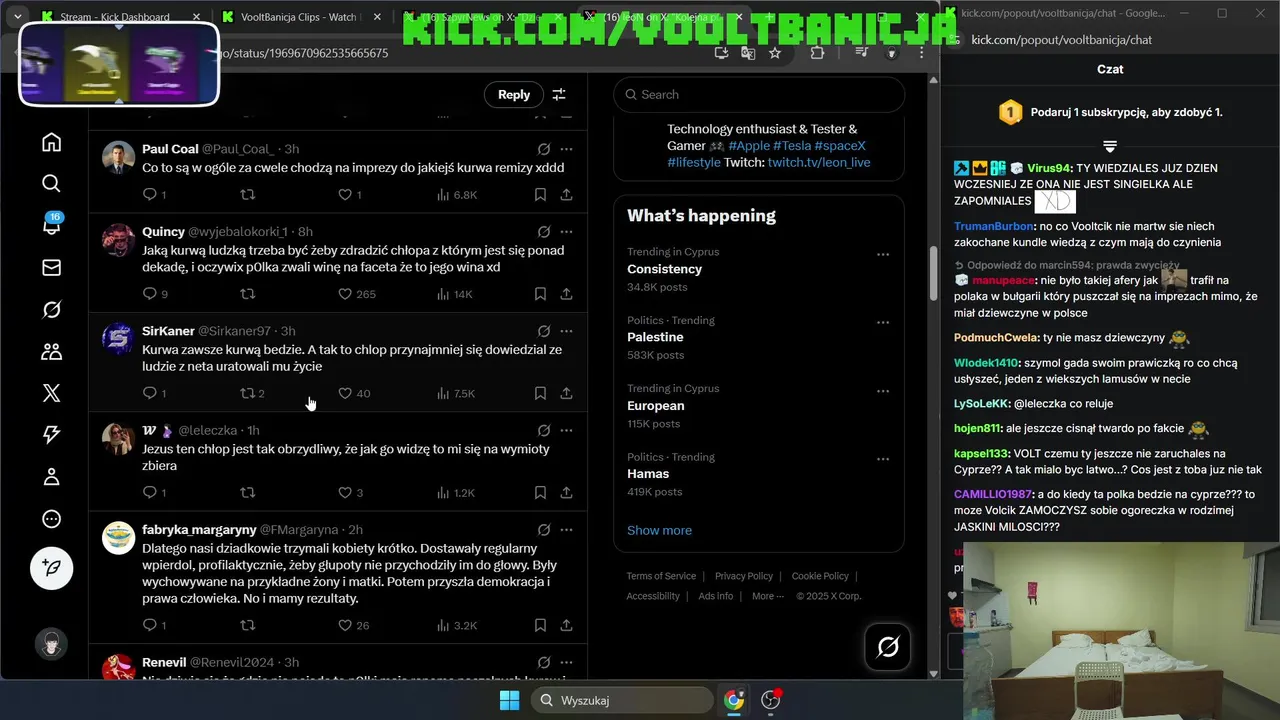Open Terms of Service footer link
The height and width of the screenshot is (720, 1280).
pos(661,576)
